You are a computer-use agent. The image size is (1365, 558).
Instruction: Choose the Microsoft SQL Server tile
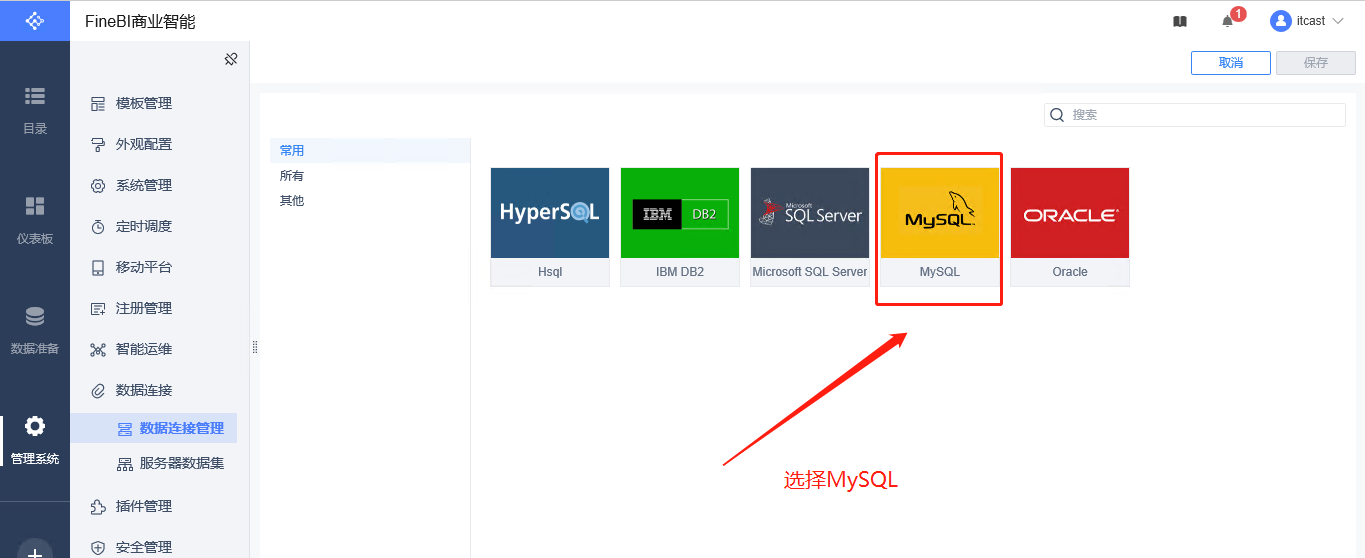coord(810,227)
